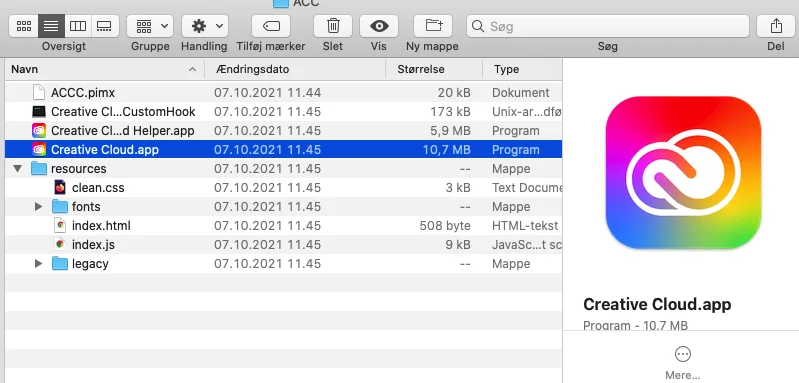Expand the legacy folder
Image resolution: width=799 pixels, height=383 pixels.
click(38, 264)
